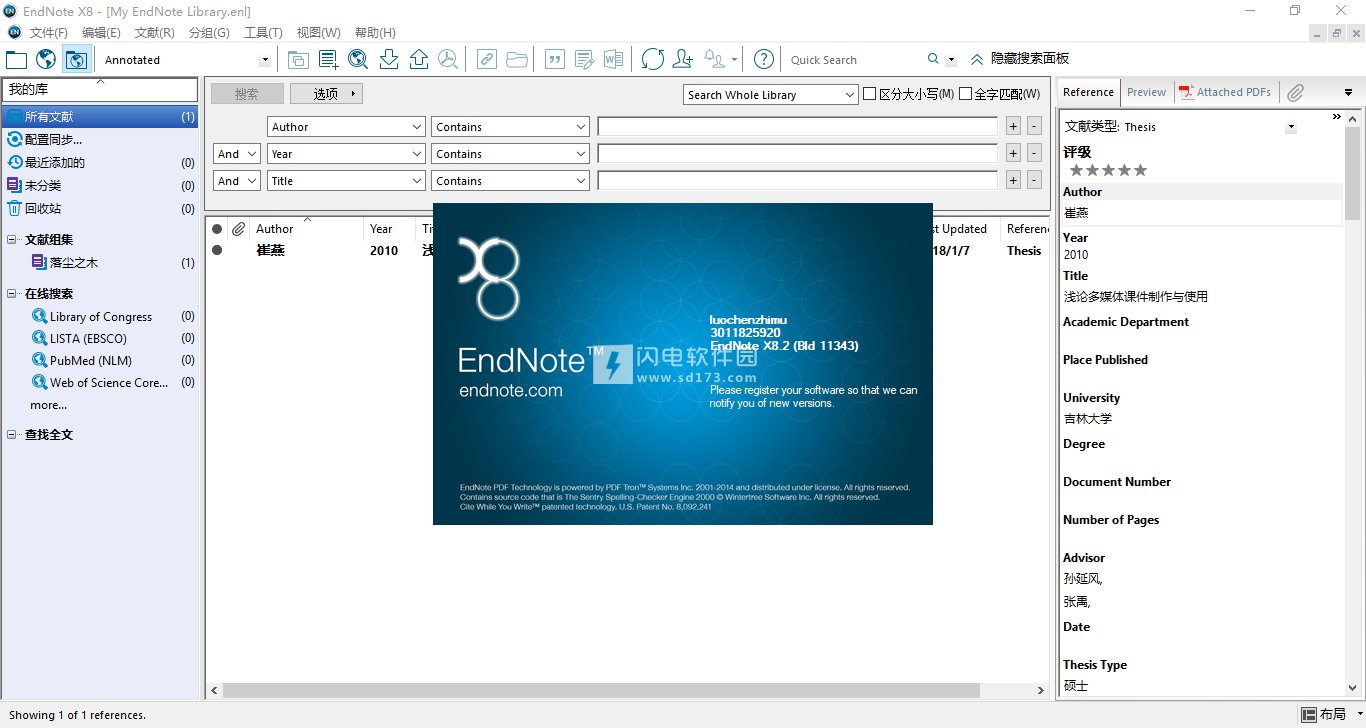The image size is (1366, 728).
Task: Click more... under online search
Action: click(49, 405)
